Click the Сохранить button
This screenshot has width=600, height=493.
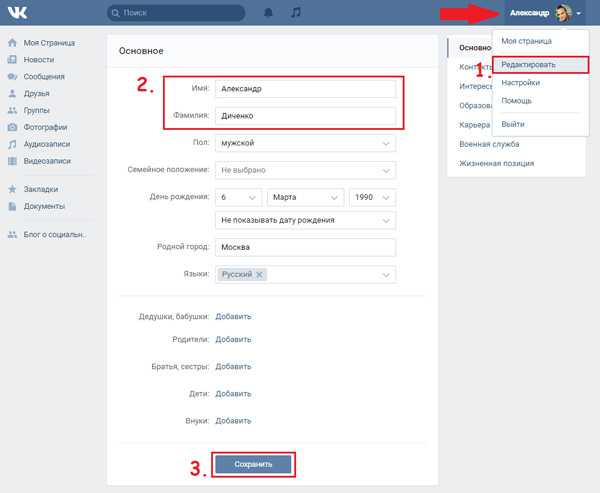[x=253, y=464]
